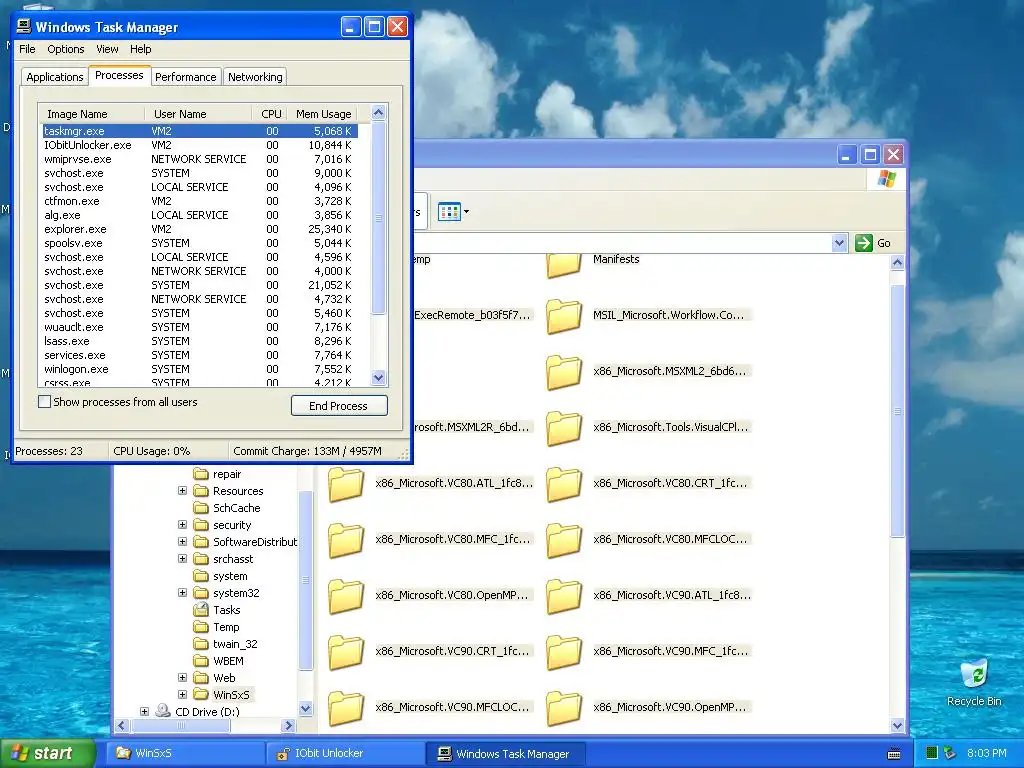Open the View menu in Task Manager

107,49
